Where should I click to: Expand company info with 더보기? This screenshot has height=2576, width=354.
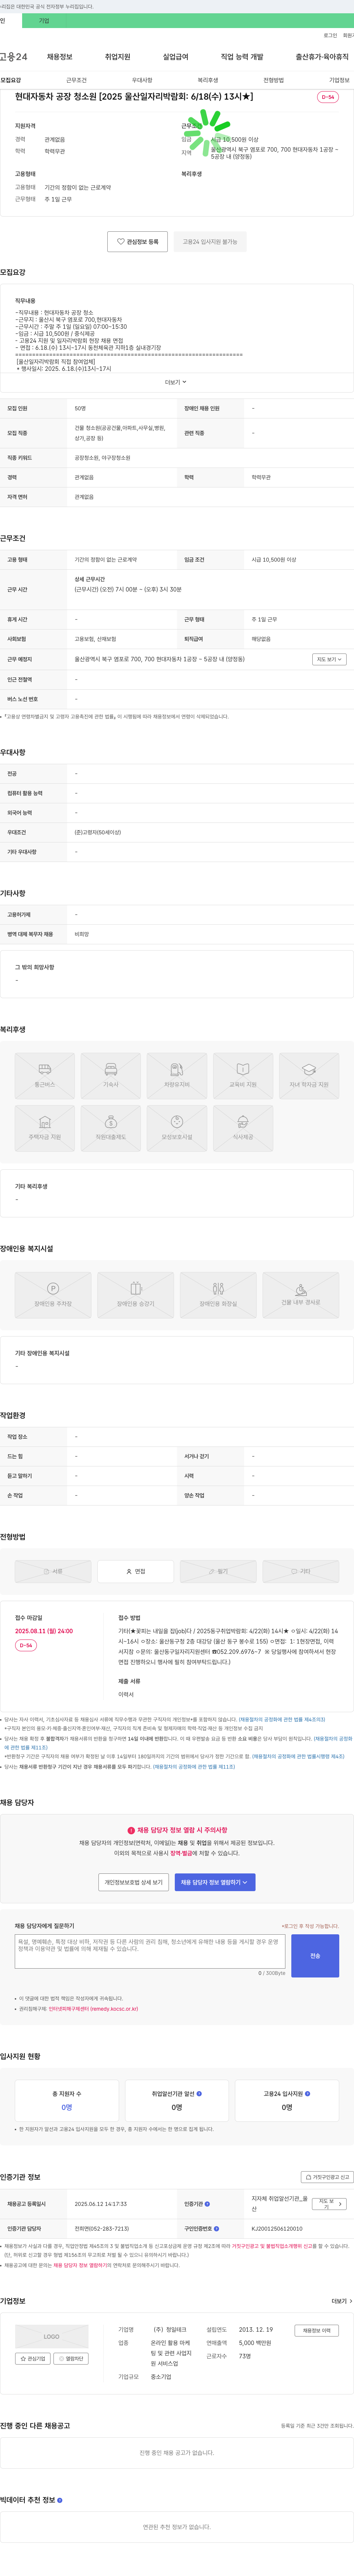[x=341, y=2301]
